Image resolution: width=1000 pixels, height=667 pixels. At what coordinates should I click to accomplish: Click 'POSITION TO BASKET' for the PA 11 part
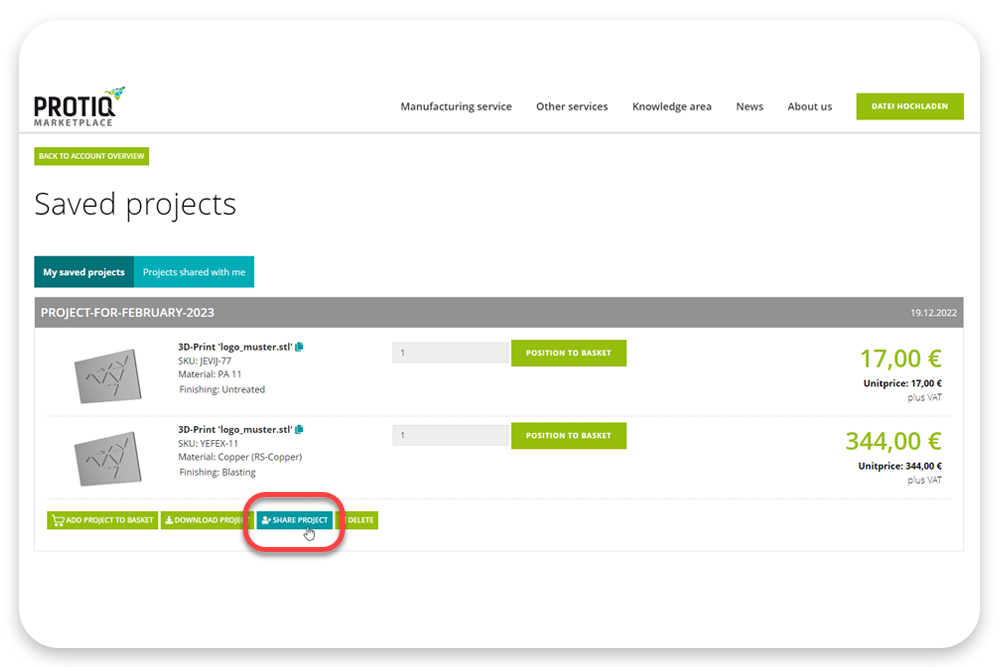[x=568, y=353]
